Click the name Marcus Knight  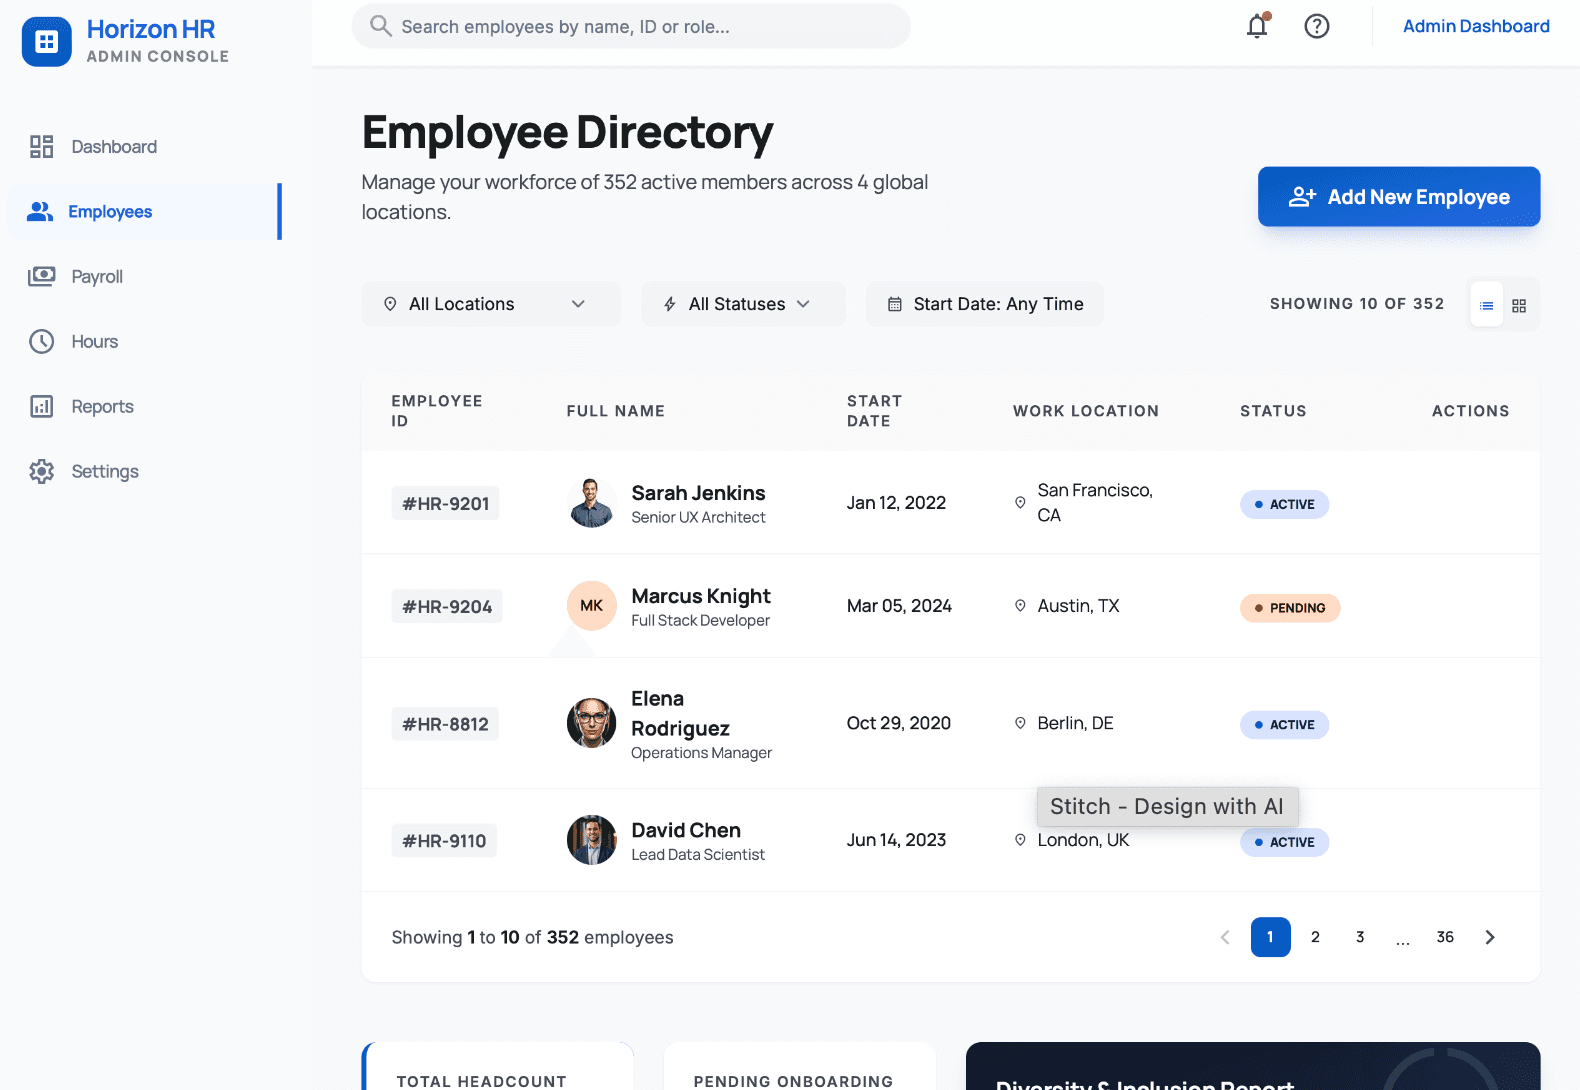tap(701, 596)
